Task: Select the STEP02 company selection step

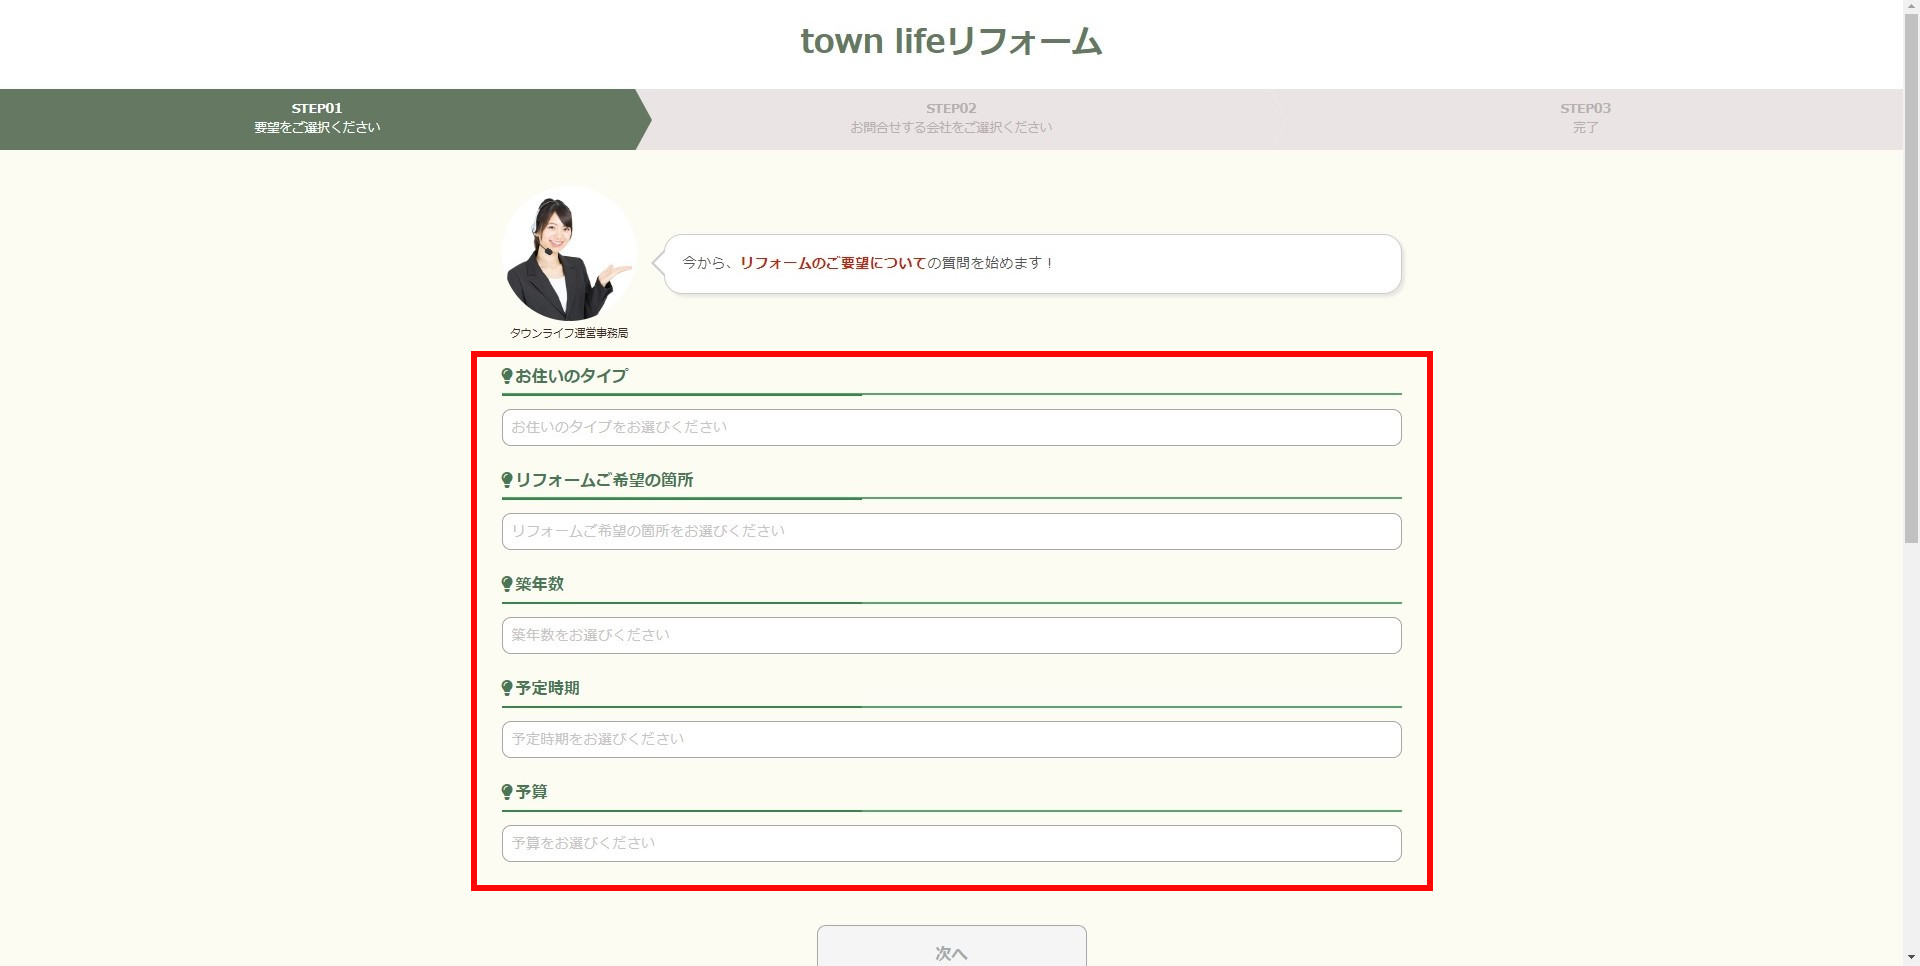Action: point(951,119)
